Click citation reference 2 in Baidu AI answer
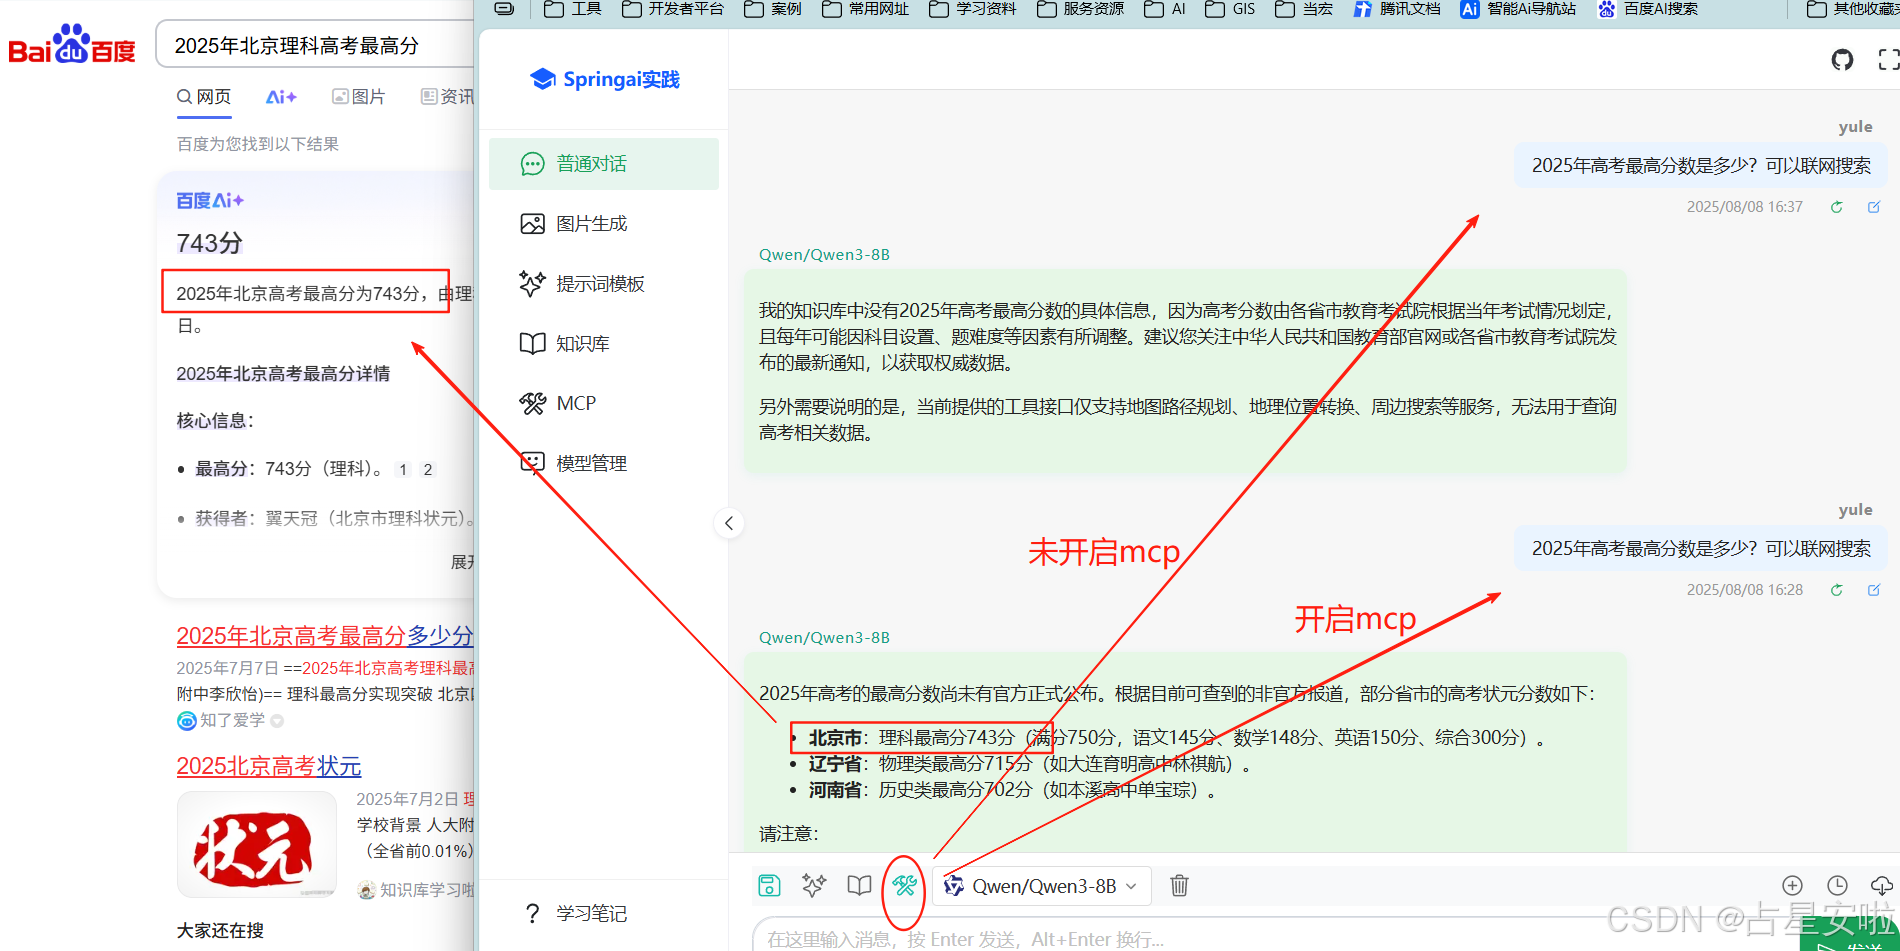Viewport: 1900px width, 951px height. (428, 469)
